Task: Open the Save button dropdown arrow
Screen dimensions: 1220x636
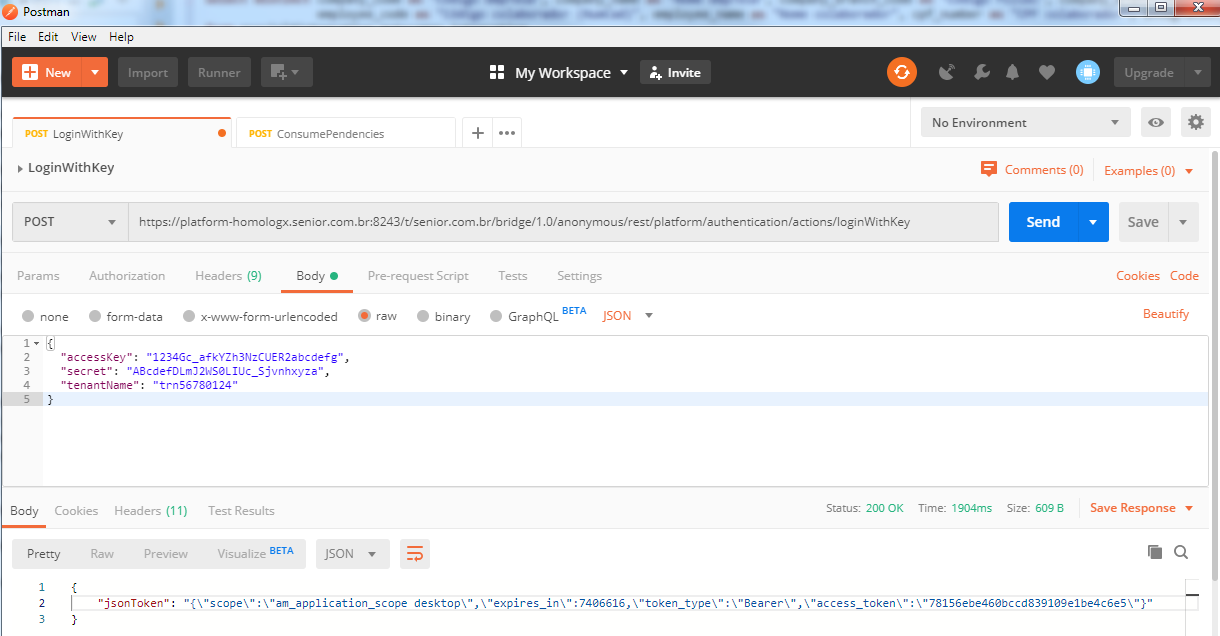Action: point(1183,222)
